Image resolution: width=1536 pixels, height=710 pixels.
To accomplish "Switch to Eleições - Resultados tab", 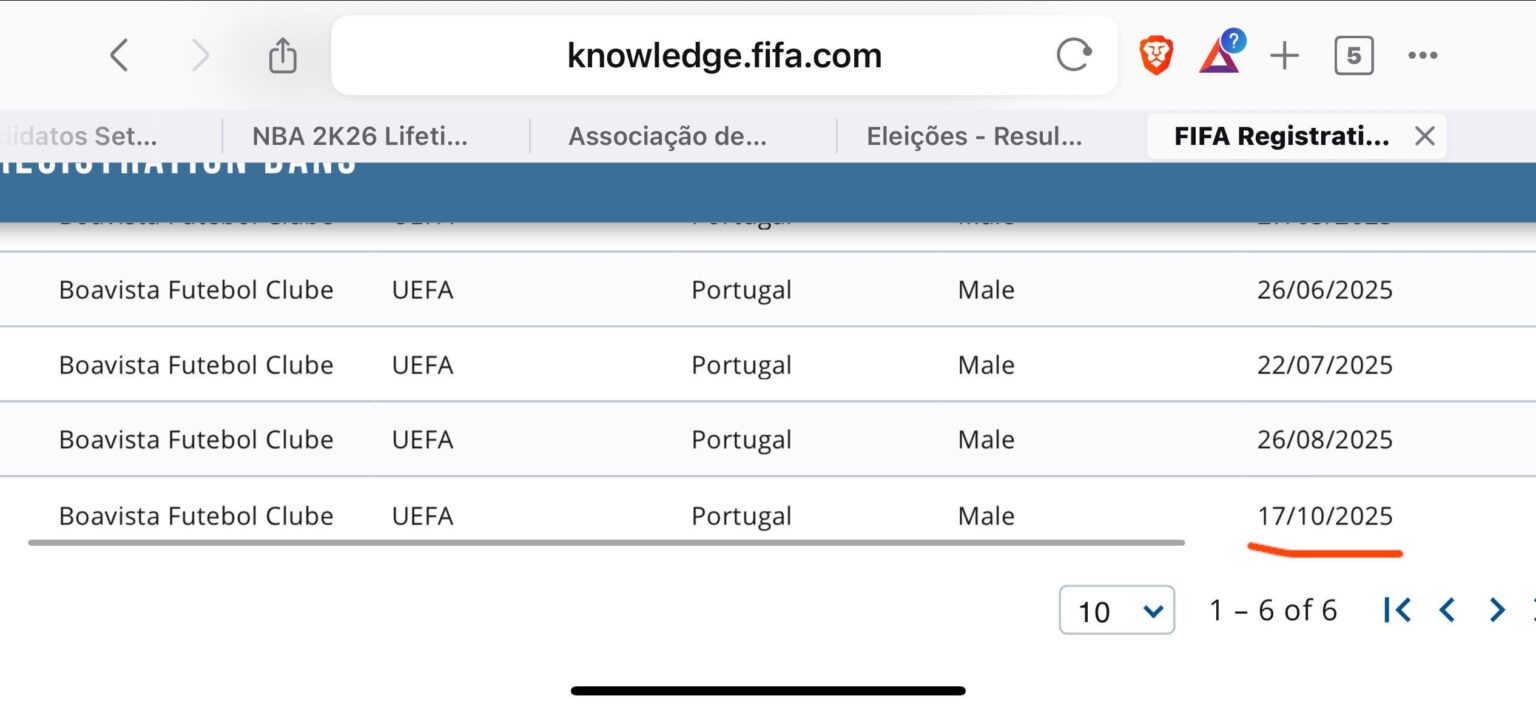I will 974,137.
